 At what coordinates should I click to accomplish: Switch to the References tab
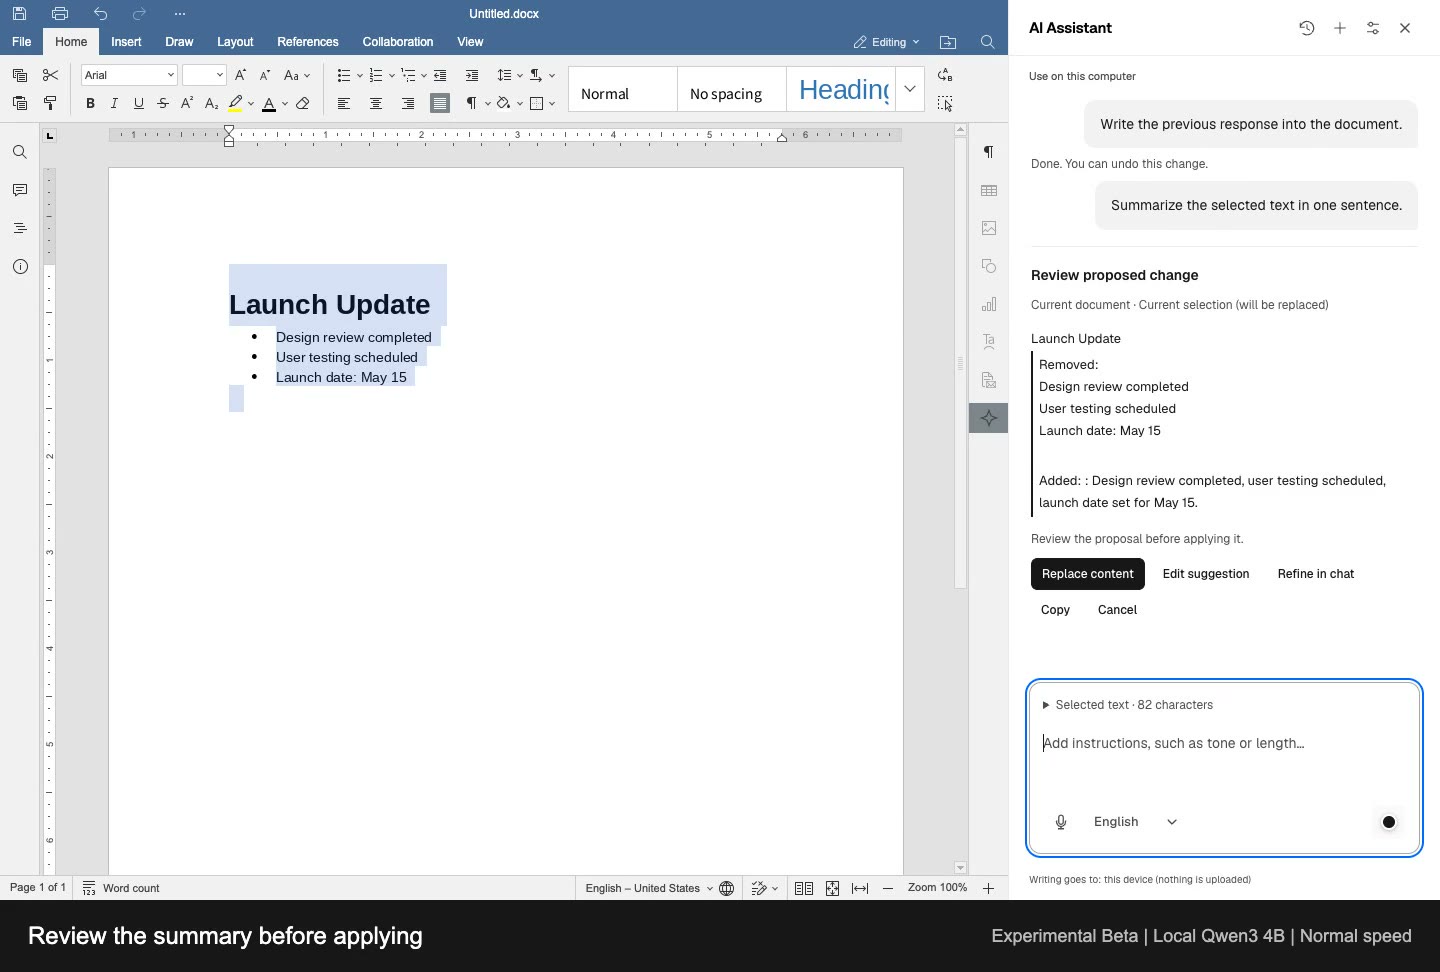click(308, 42)
